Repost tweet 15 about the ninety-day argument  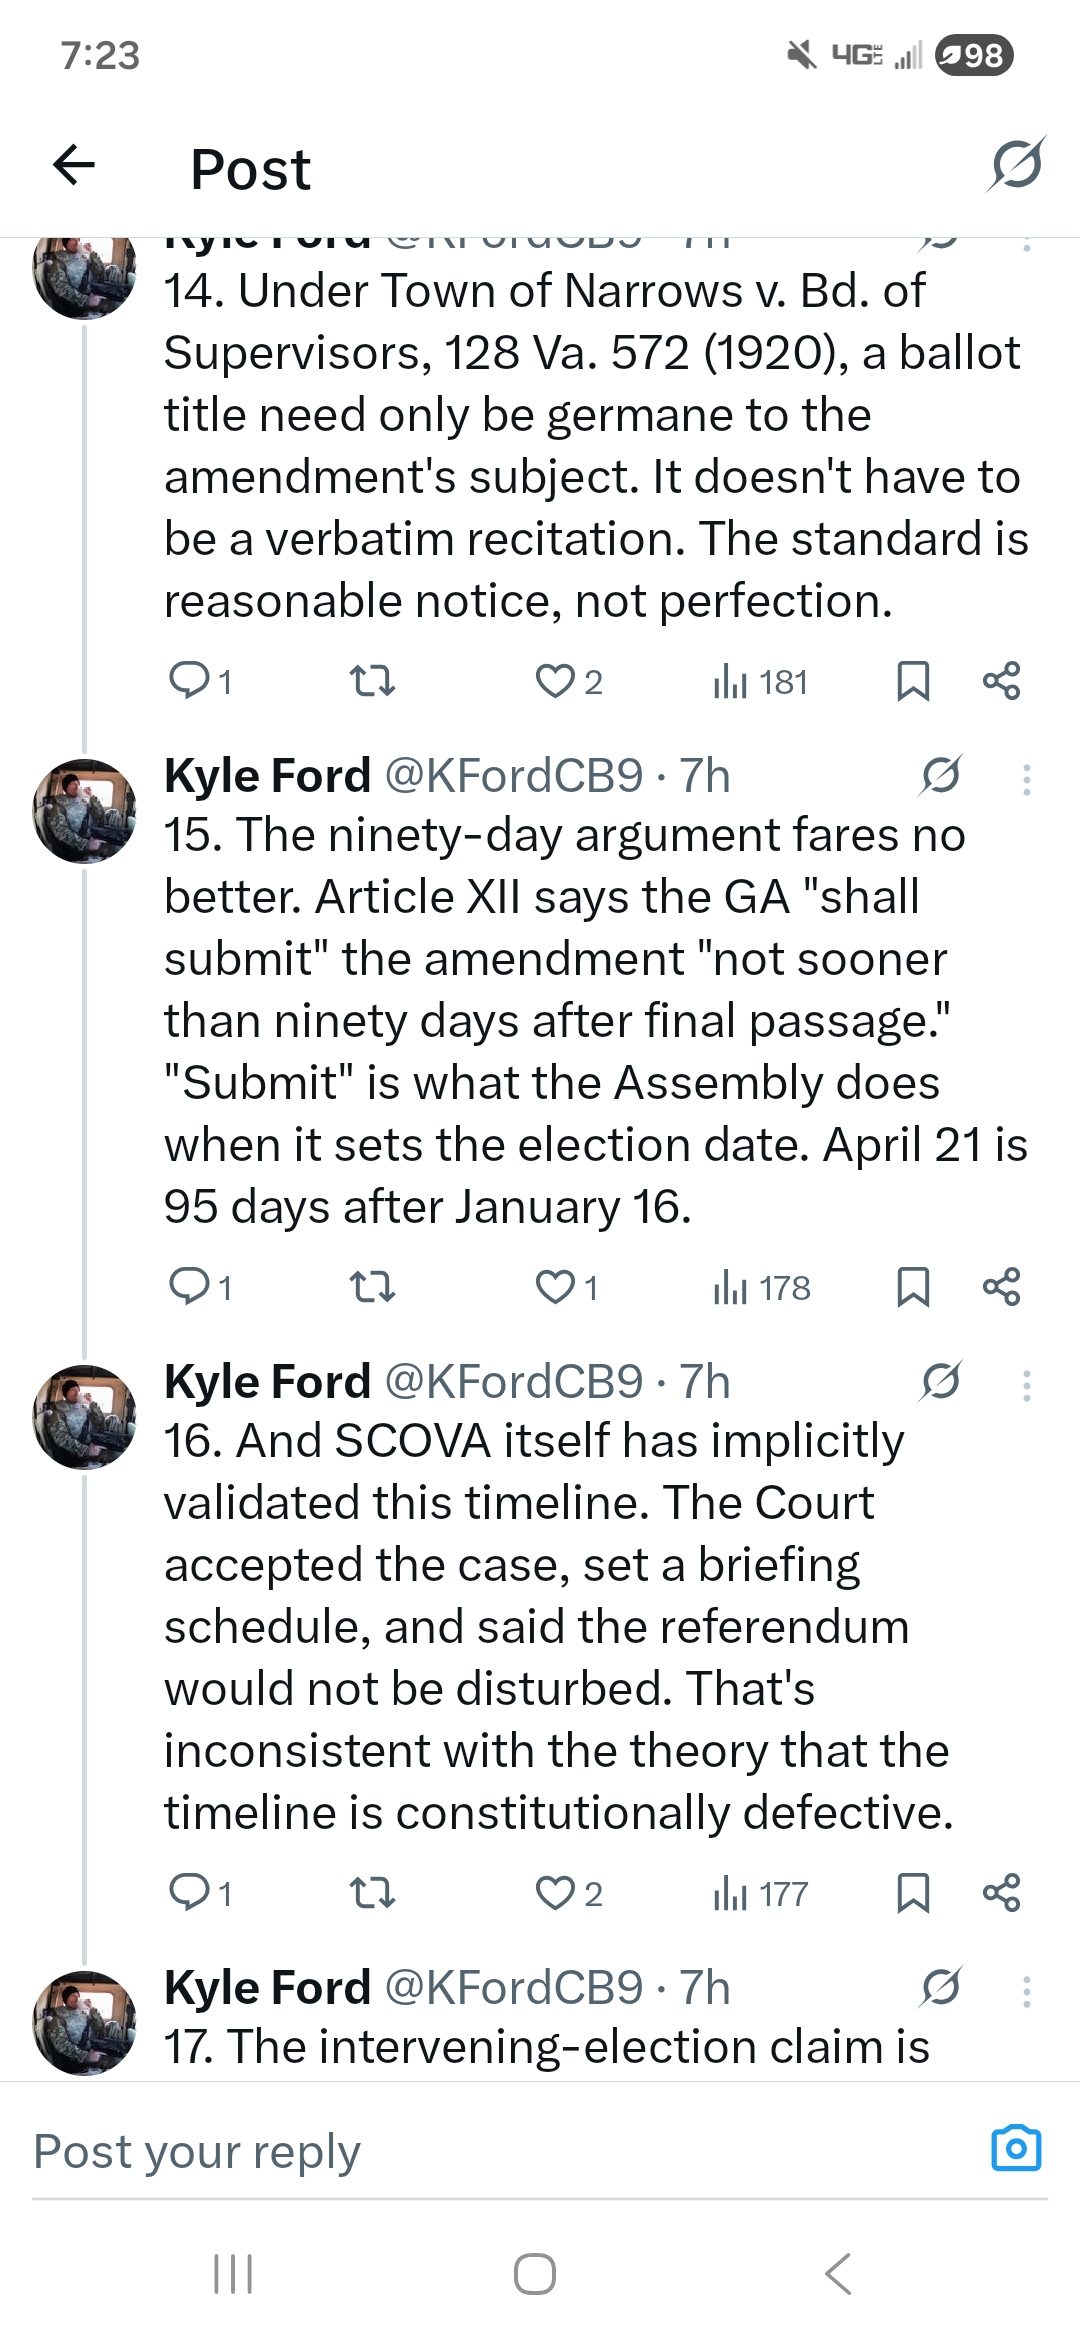pyautogui.click(x=372, y=1288)
